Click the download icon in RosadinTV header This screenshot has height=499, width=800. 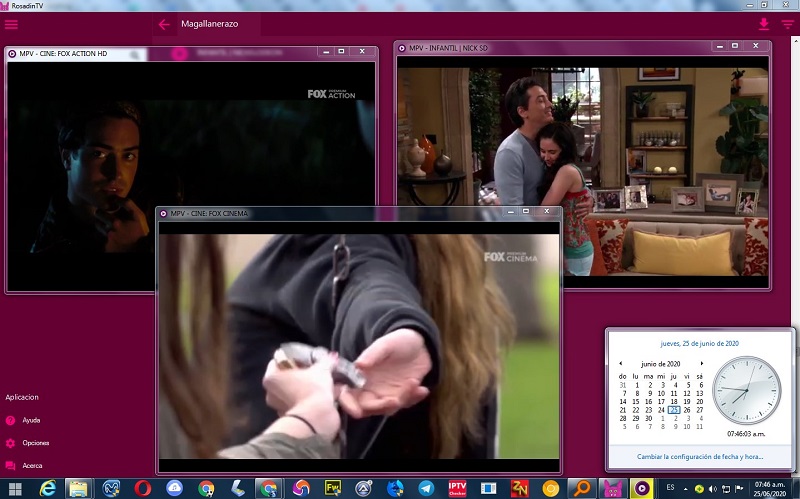pyautogui.click(x=764, y=24)
